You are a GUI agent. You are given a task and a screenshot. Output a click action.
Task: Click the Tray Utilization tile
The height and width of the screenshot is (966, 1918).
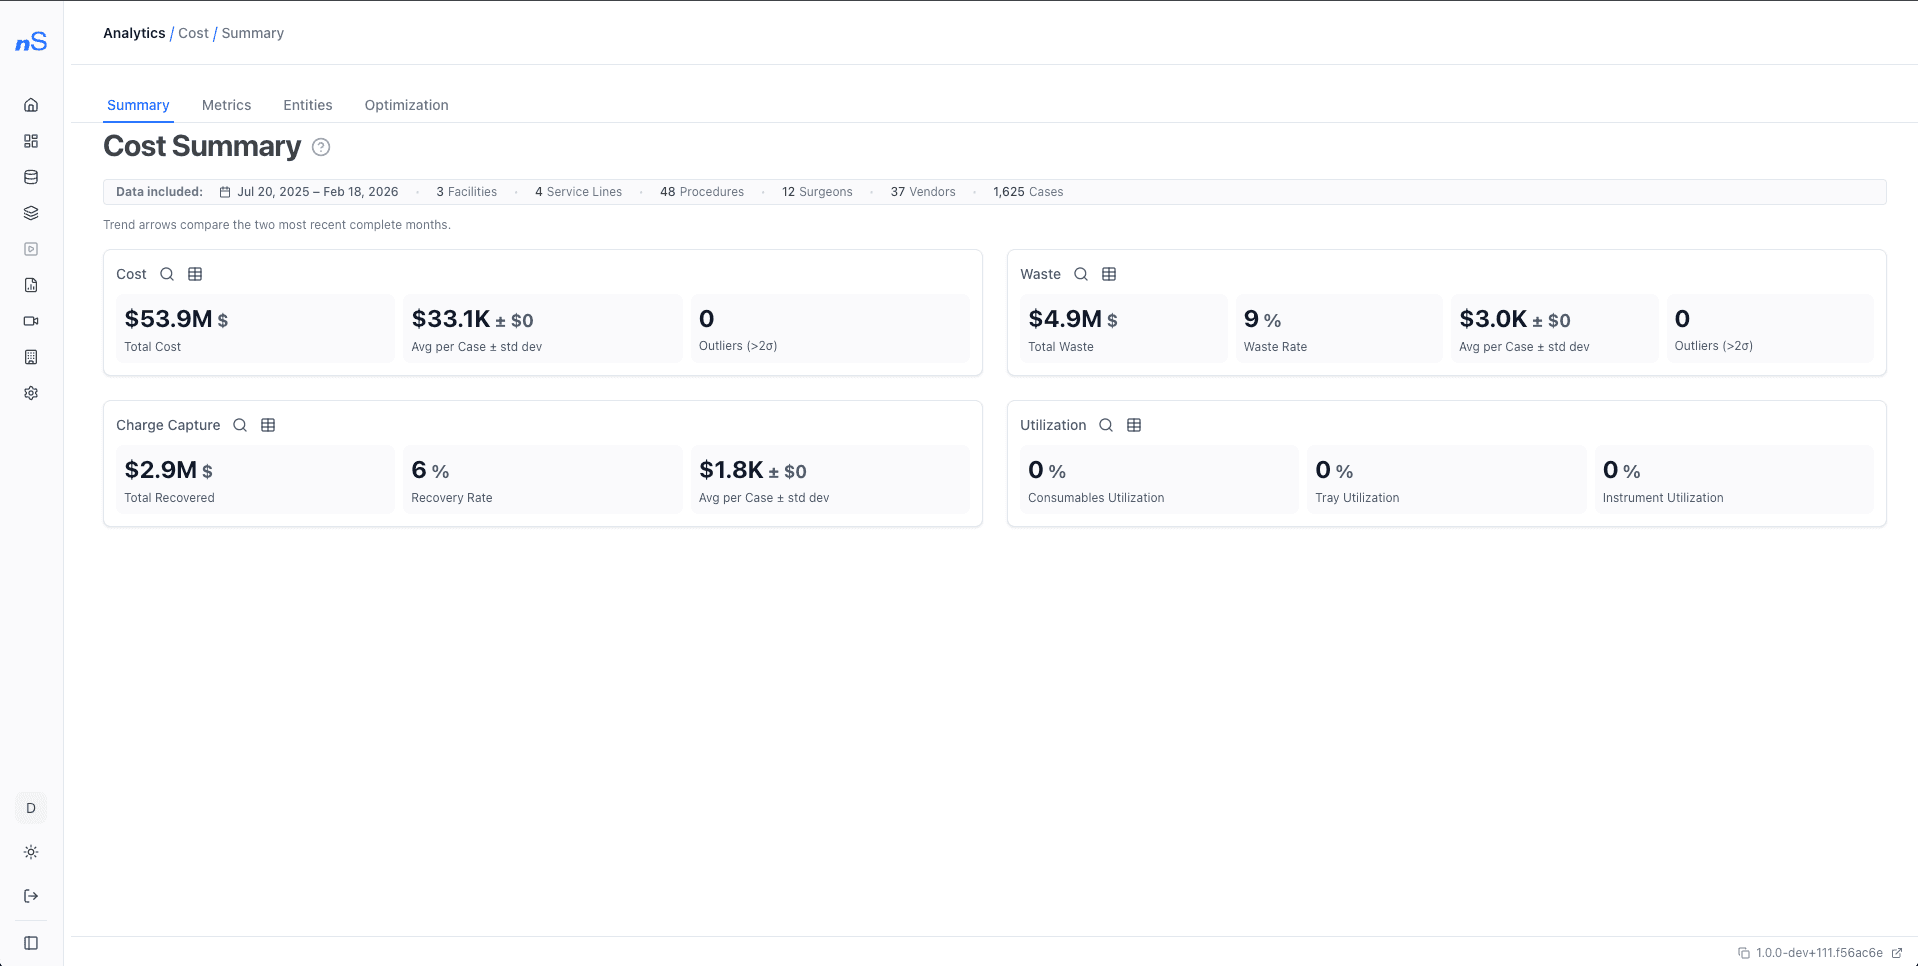[1447, 480]
